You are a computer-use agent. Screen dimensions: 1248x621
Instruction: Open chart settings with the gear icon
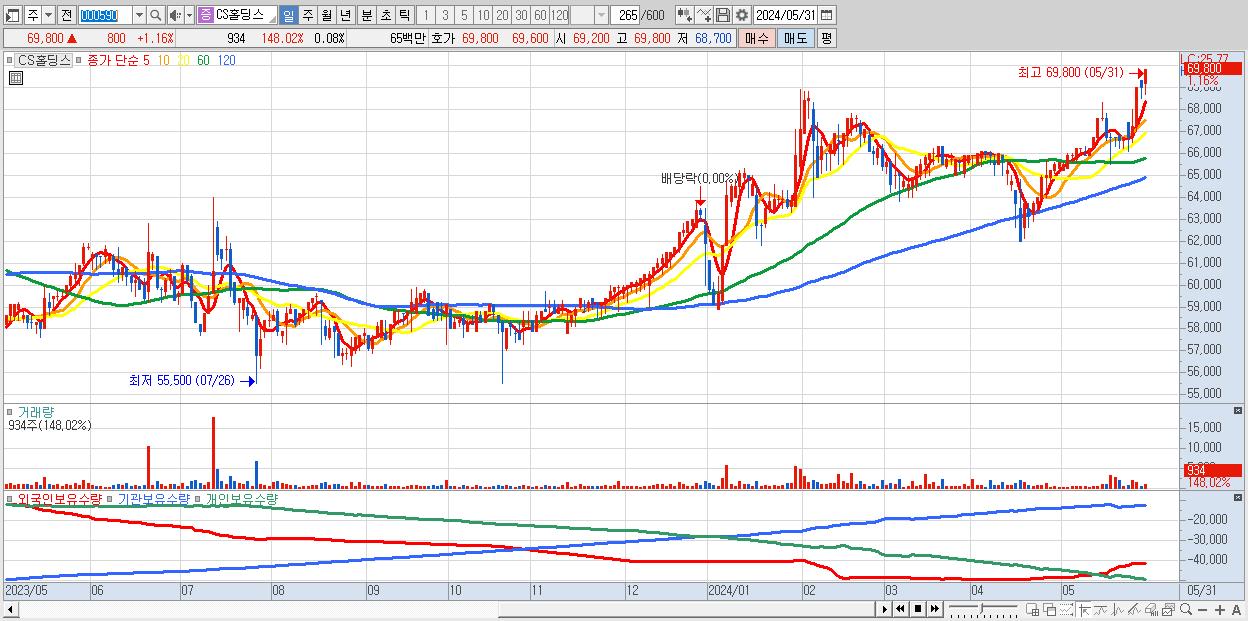[x=742, y=15]
